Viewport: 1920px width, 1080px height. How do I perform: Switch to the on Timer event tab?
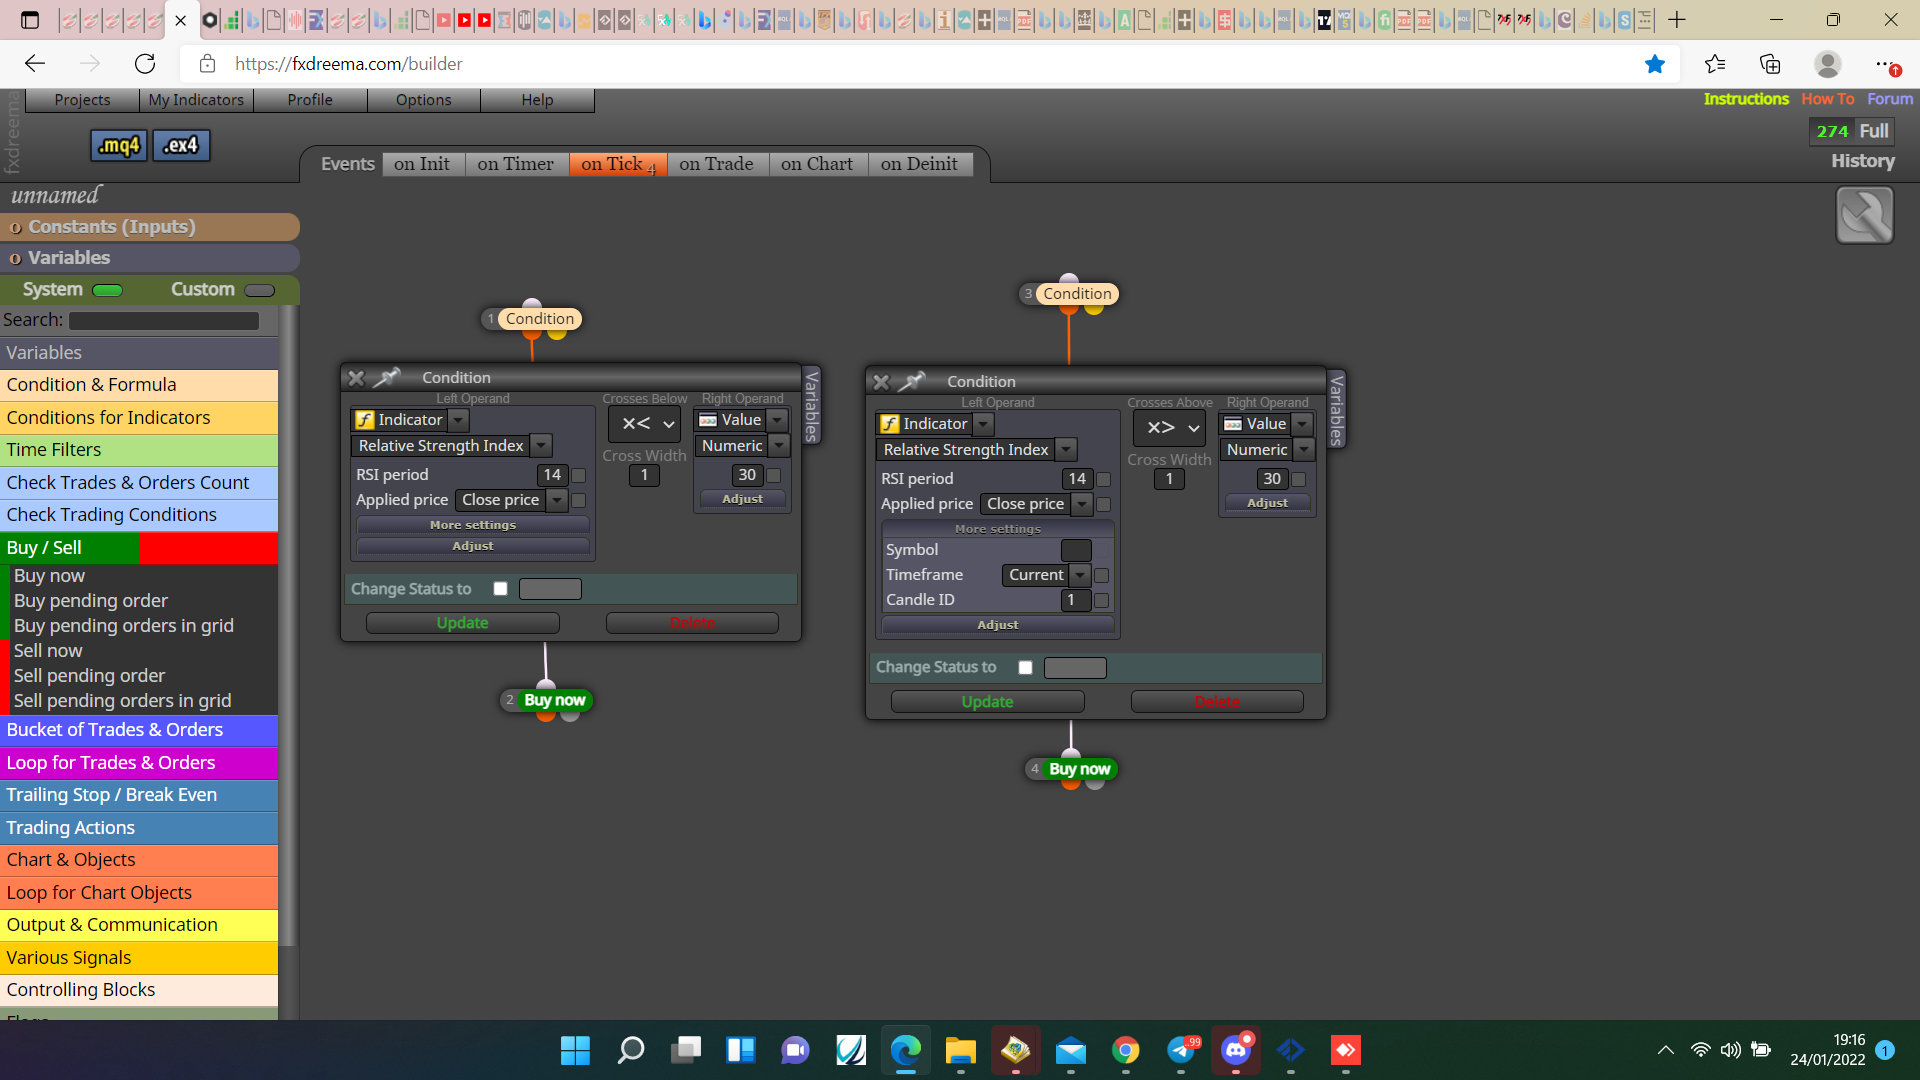(x=515, y=164)
